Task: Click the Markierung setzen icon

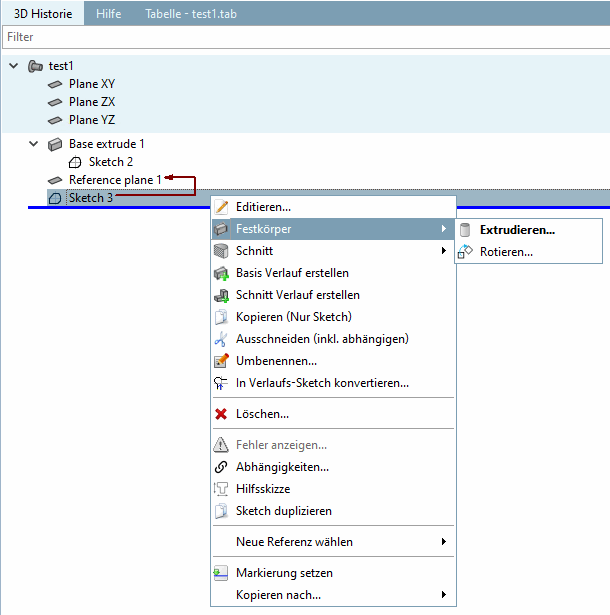Action: (222, 573)
